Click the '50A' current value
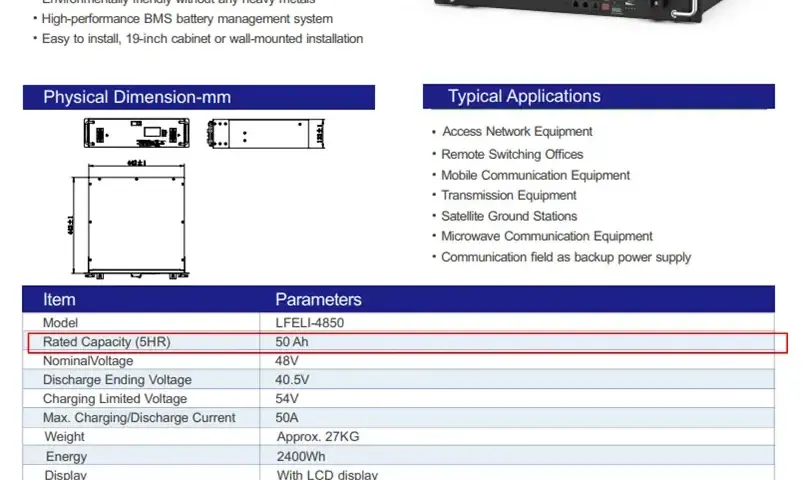Viewport: 807px width, 480px height. (x=287, y=418)
